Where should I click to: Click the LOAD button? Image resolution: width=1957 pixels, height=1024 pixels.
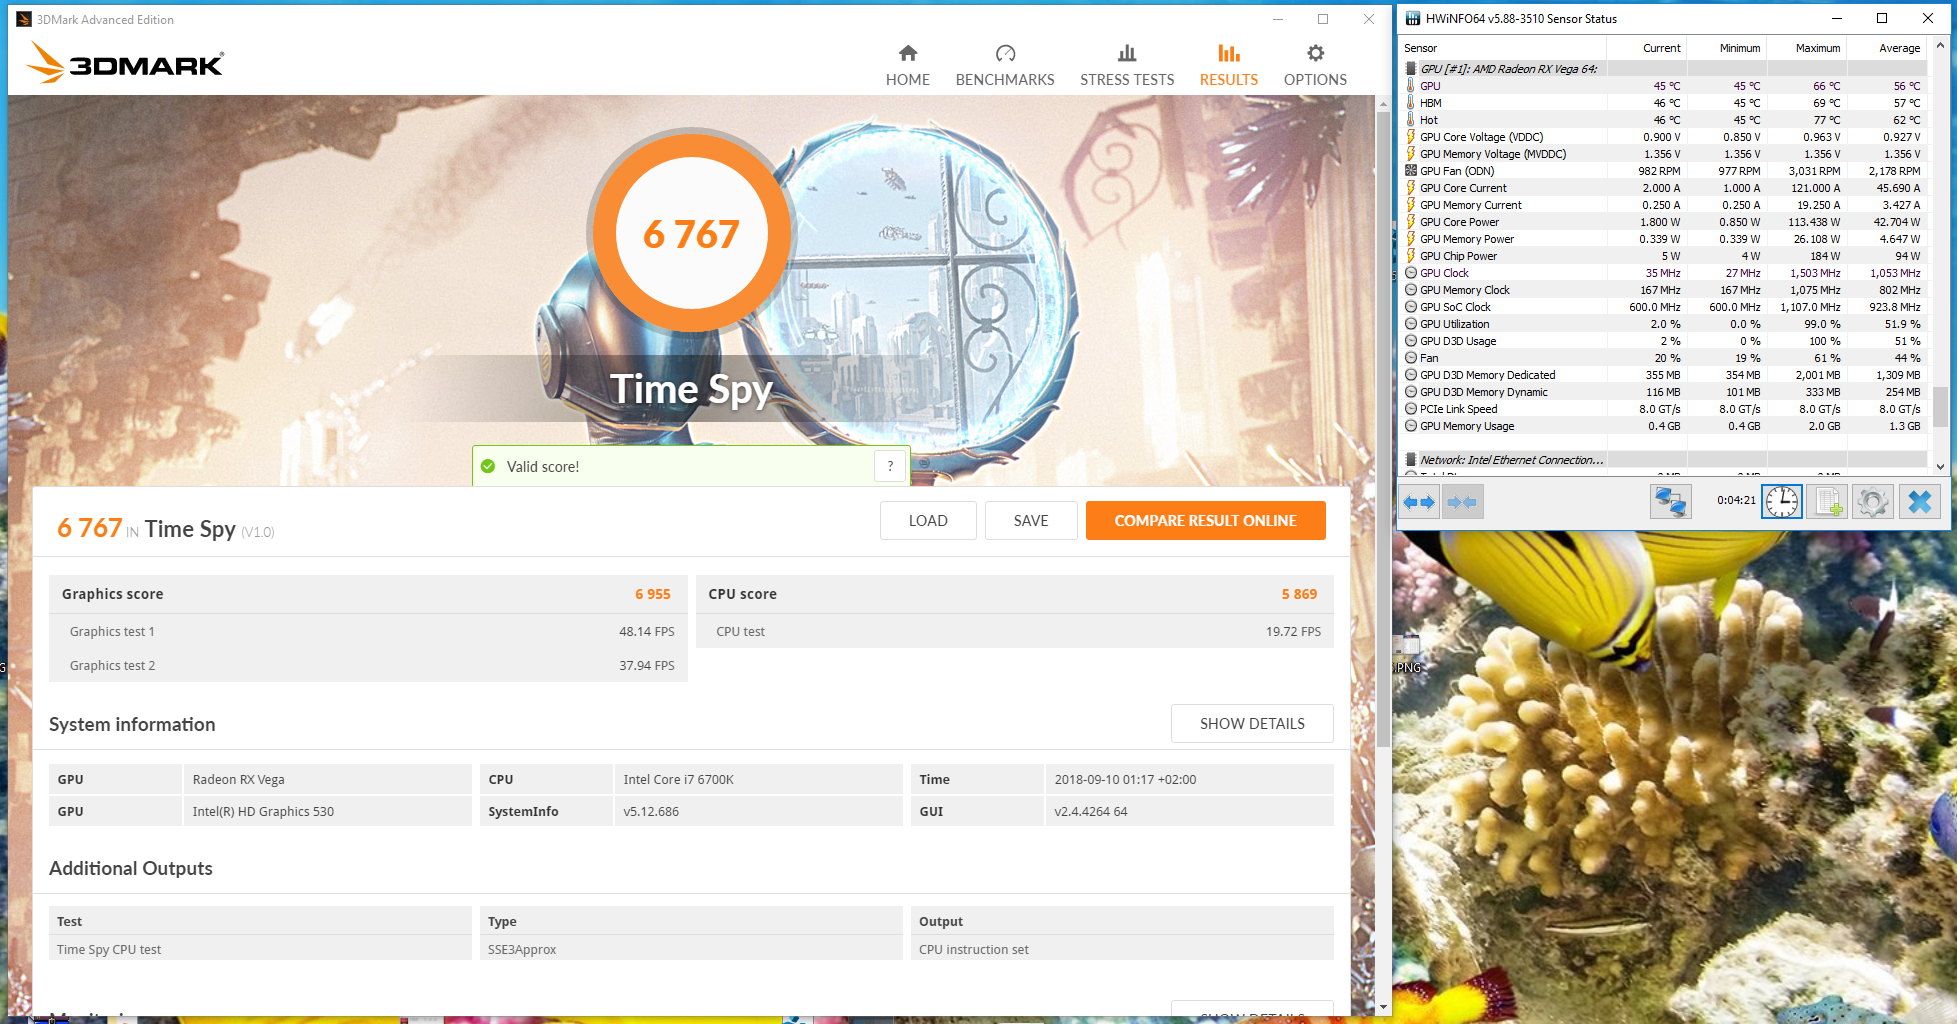click(928, 520)
